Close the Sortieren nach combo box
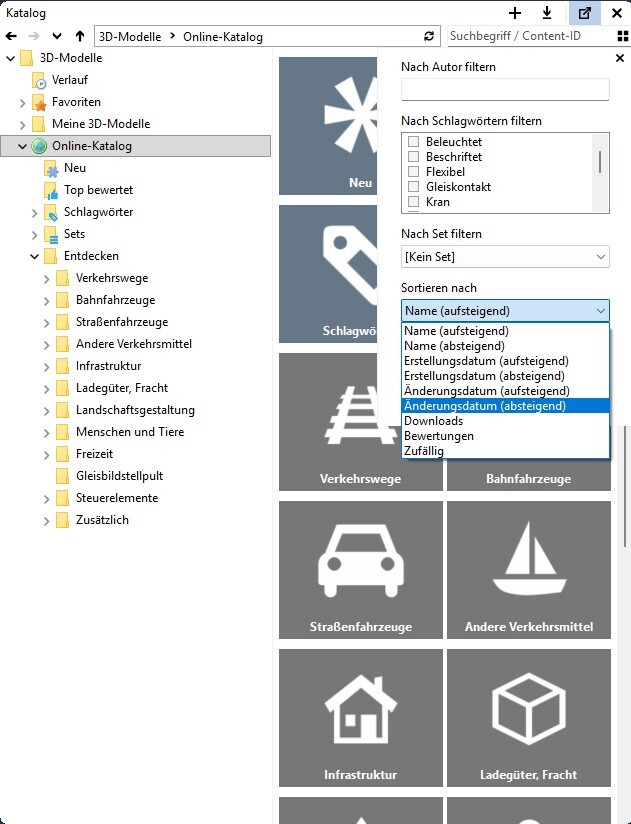631x824 pixels. (x=505, y=311)
